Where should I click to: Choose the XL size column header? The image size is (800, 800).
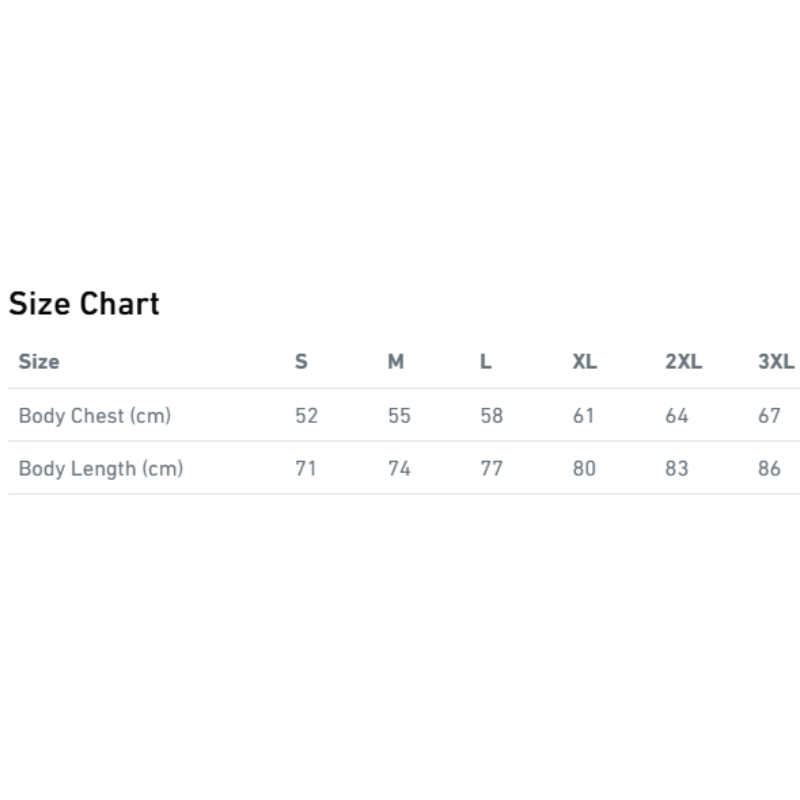coord(584,361)
